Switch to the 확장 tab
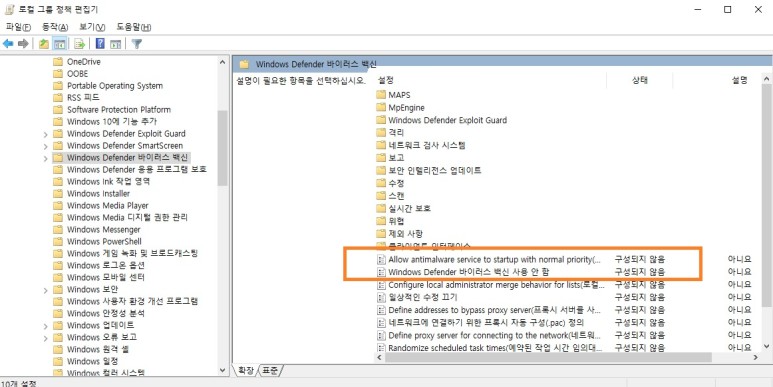 point(245,370)
